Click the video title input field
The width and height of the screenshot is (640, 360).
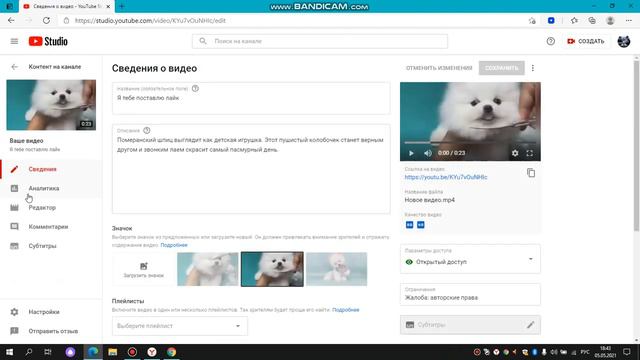tap(251, 98)
